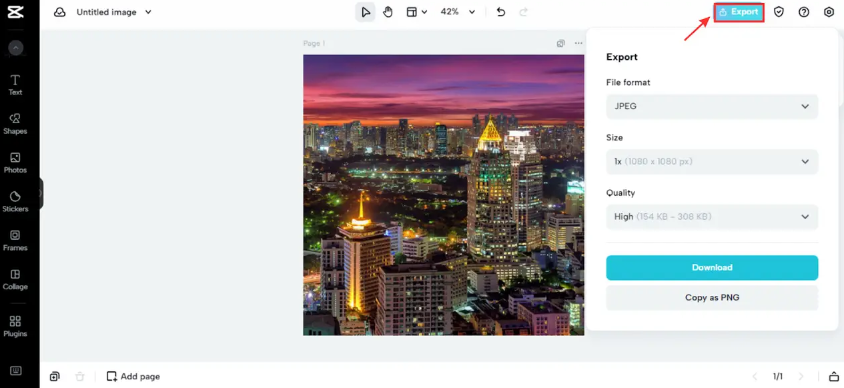Click the CapCut logo icon
The height and width of the screenshot is (388, 844).
(16, 12)
